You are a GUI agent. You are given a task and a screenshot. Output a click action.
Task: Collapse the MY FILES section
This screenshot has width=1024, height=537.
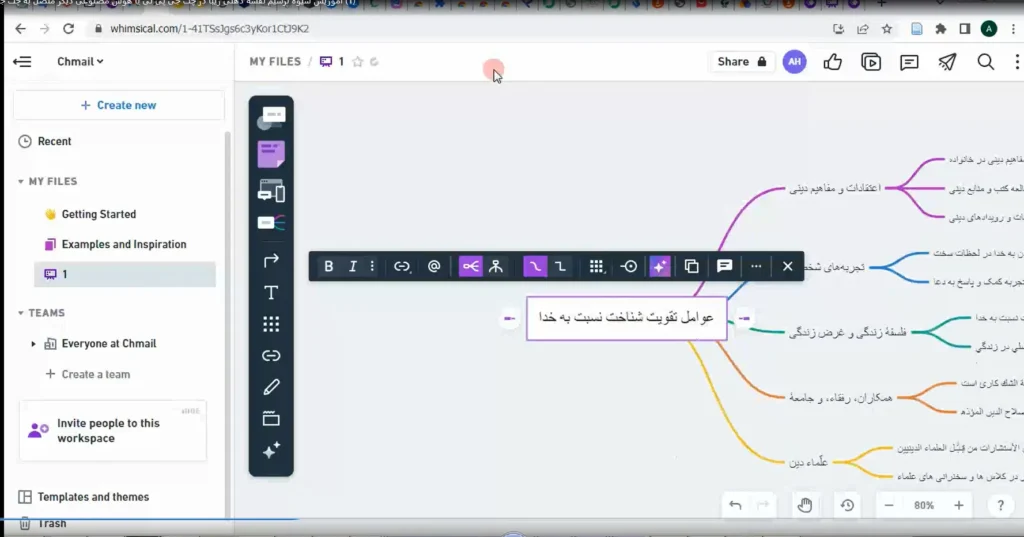21,182
